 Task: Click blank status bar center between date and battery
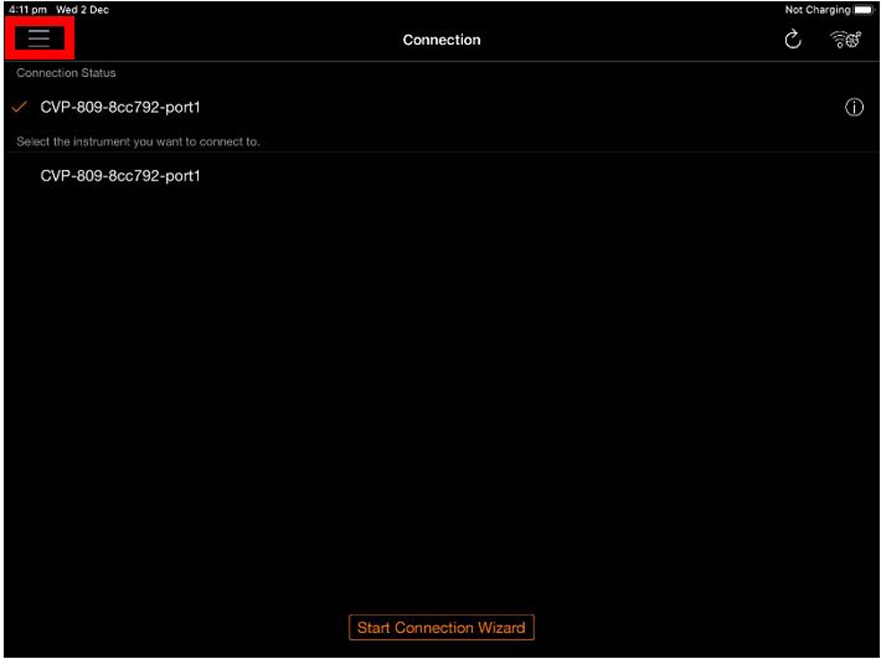440,10
